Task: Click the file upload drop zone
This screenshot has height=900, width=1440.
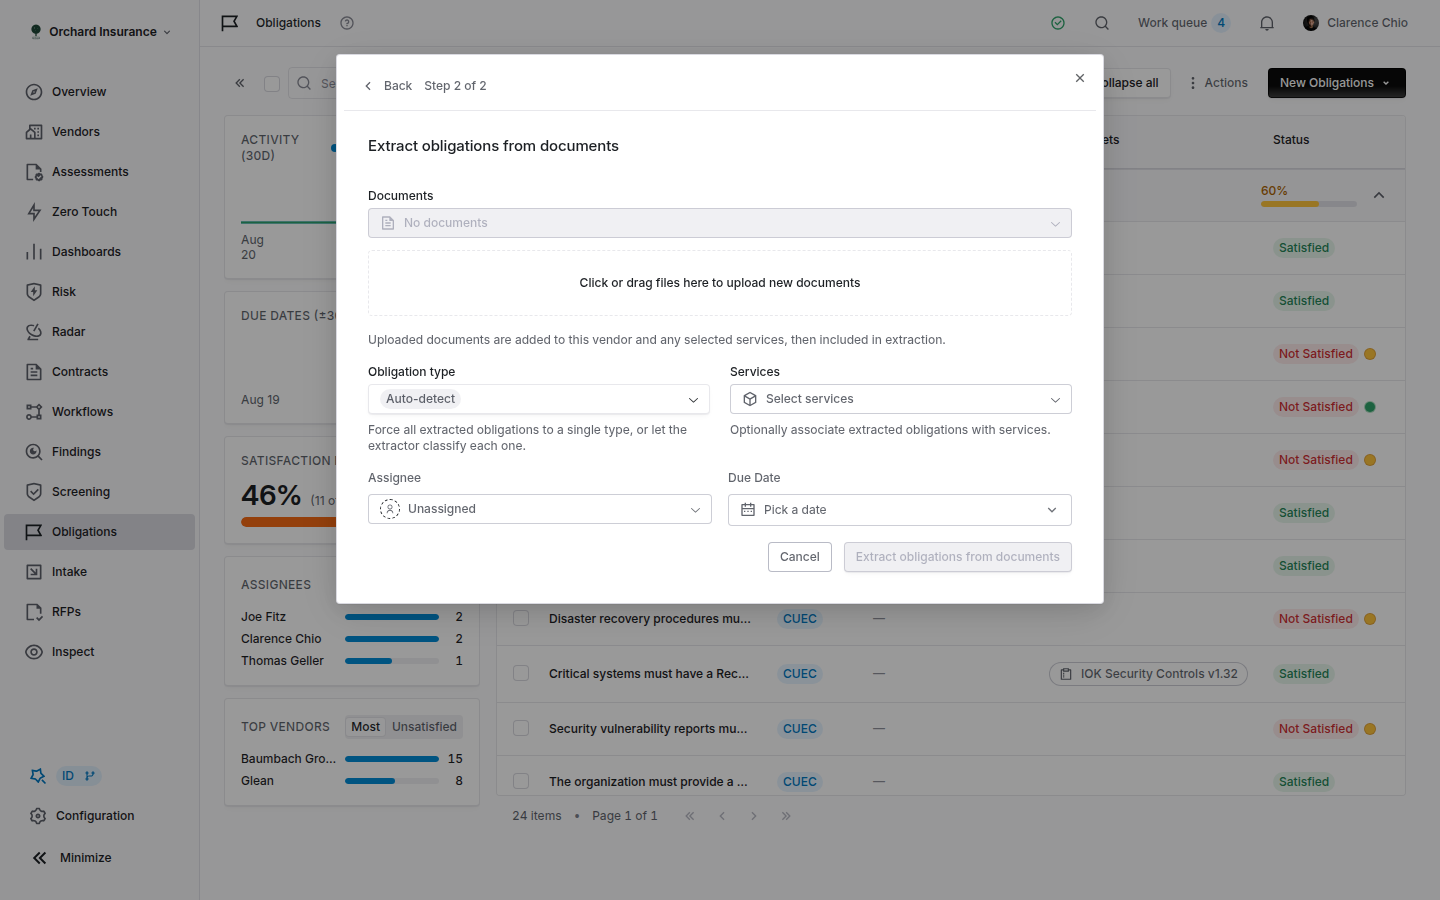Action: click(720, 283)
